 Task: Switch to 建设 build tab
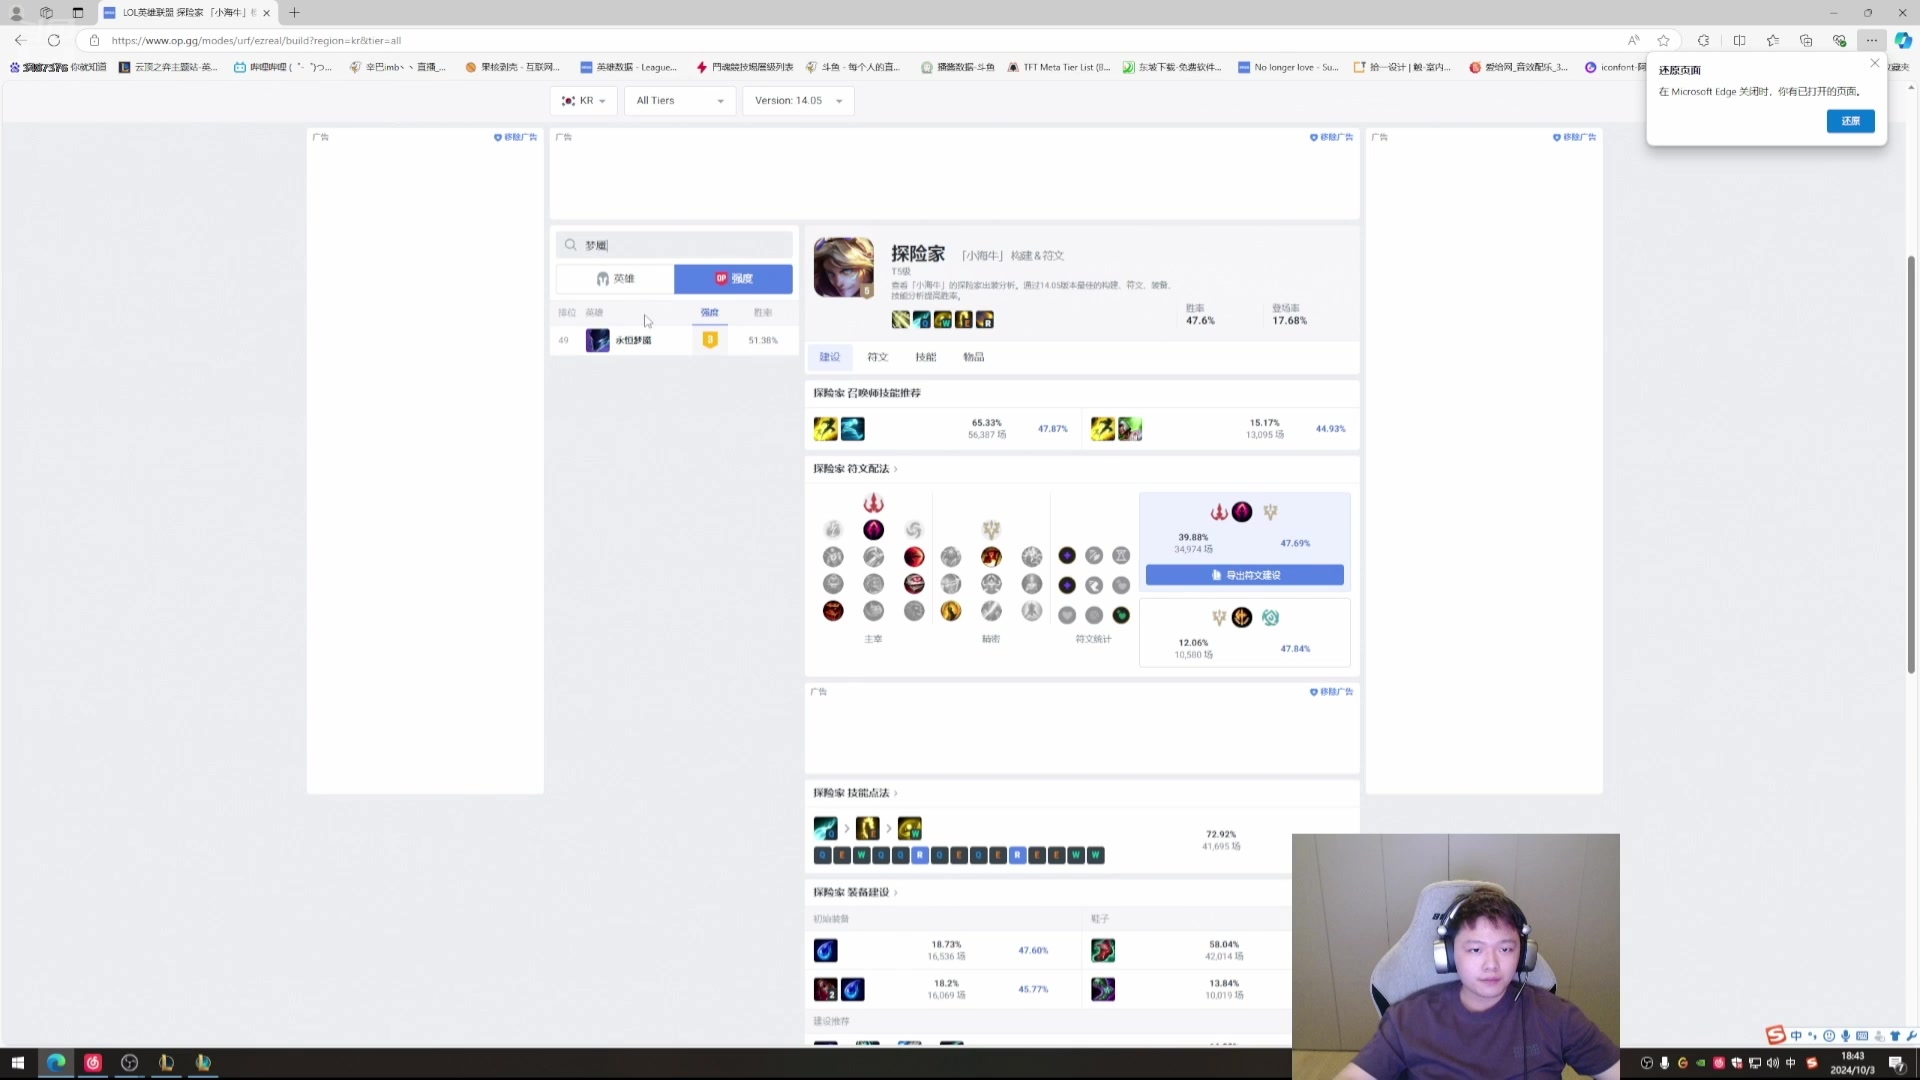coord(830,357)
